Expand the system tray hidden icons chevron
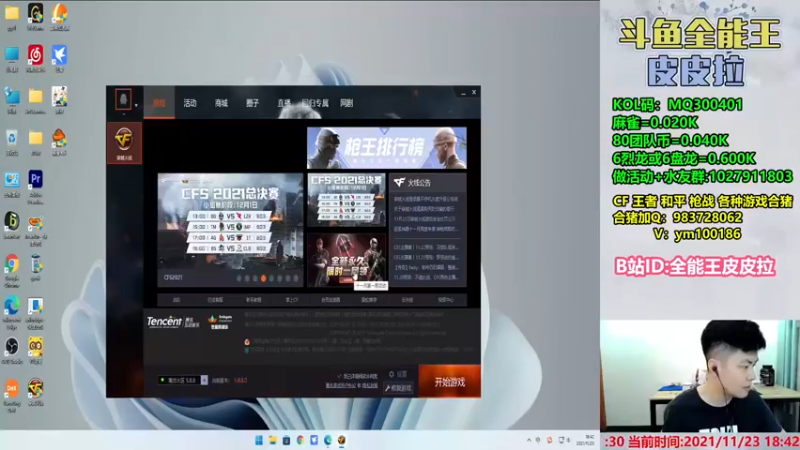The width and height of the screenshot is (800, 450). [529, 440]
